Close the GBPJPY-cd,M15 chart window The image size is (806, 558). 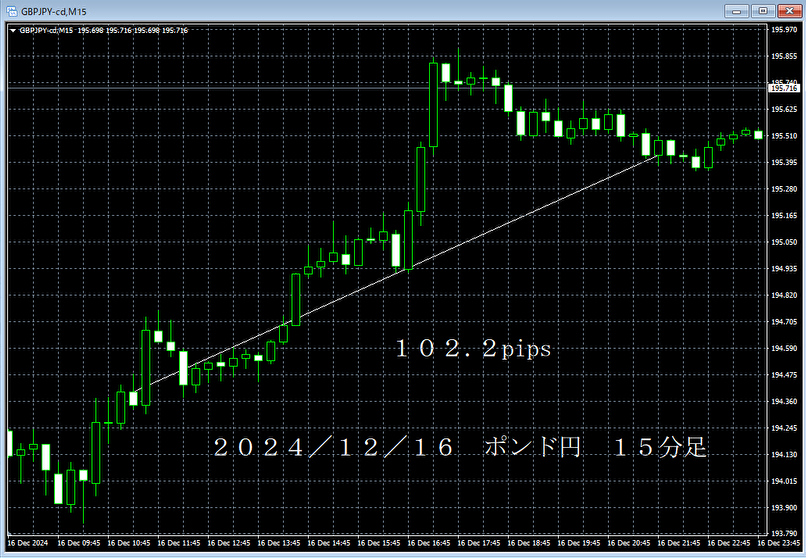pyautogui.click(x=787, y=11)
